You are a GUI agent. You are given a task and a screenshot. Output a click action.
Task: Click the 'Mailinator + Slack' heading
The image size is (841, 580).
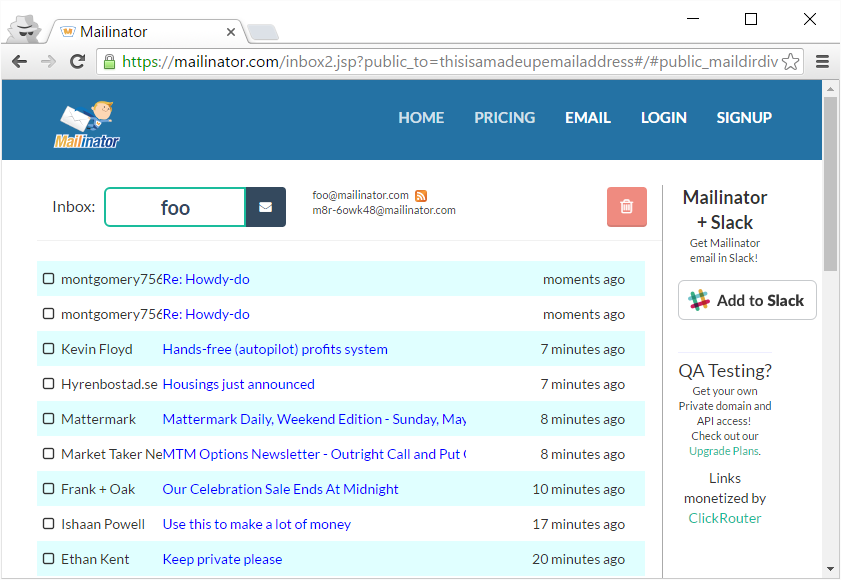[725, 210]
